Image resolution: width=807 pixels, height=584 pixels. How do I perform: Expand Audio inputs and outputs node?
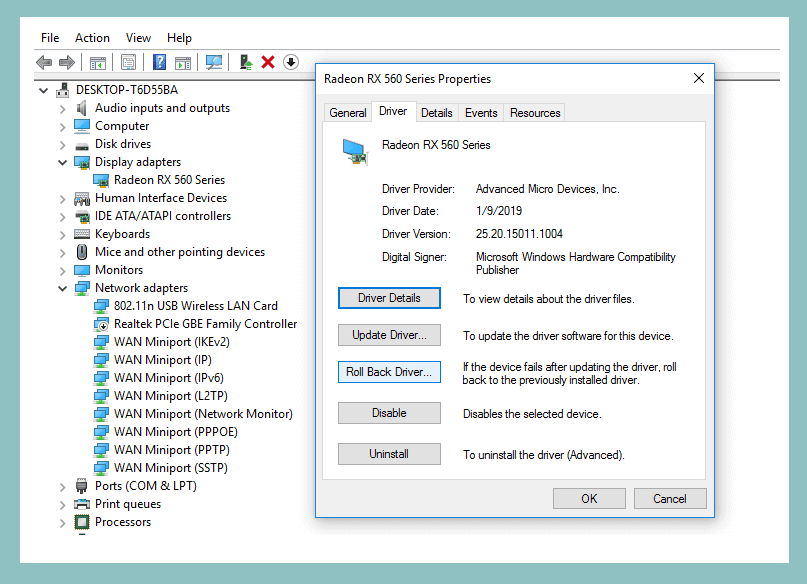pyautogui.click(x=62, y=109)
